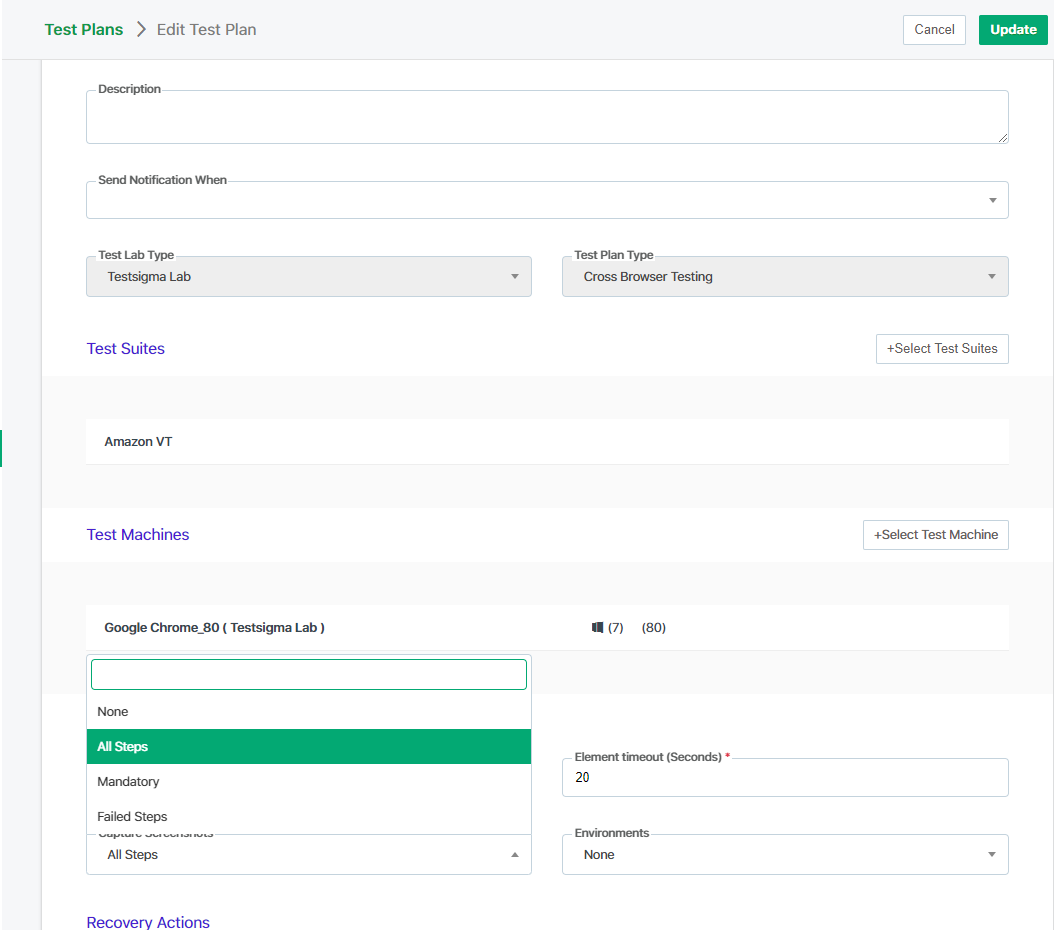Choose None from screenshot options

[x=309, y=712]
